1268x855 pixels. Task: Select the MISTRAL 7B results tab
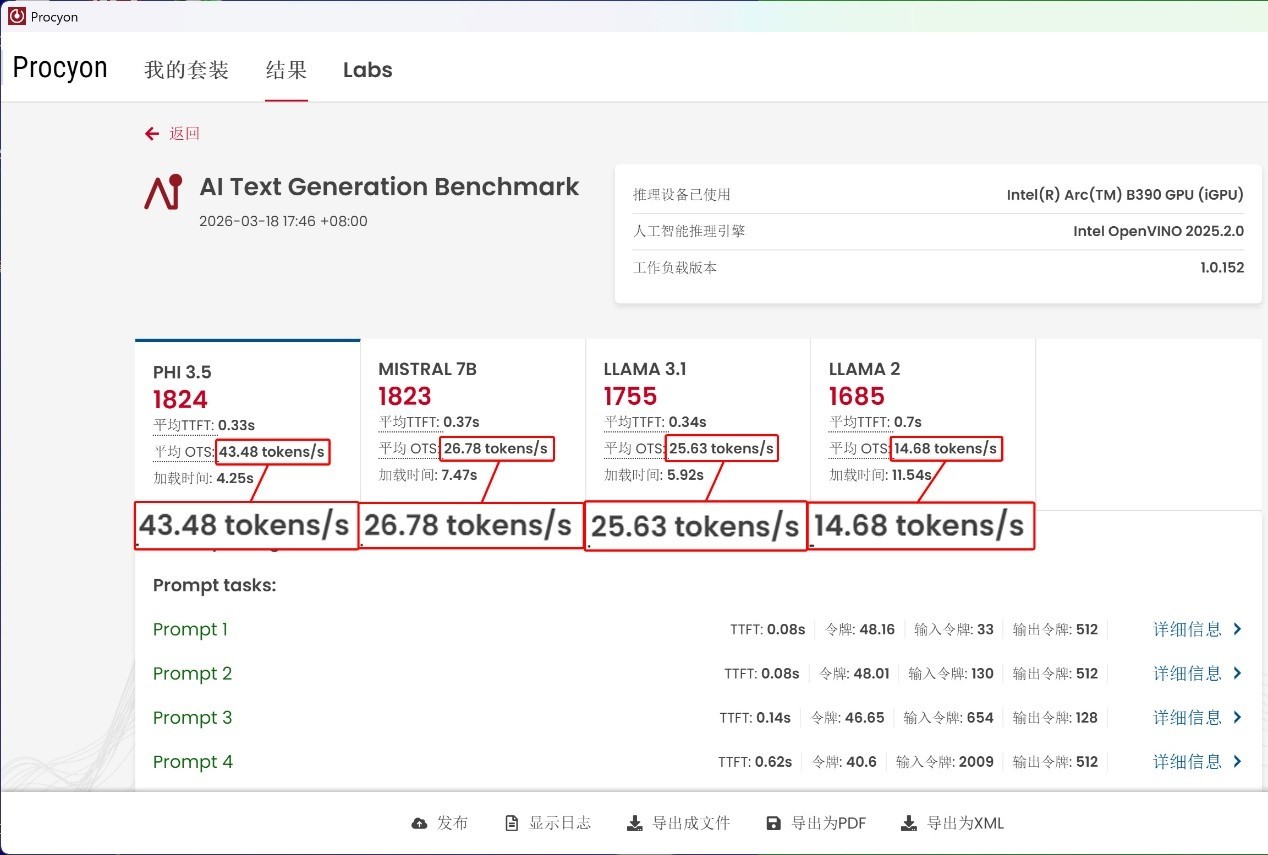[427, 369]
